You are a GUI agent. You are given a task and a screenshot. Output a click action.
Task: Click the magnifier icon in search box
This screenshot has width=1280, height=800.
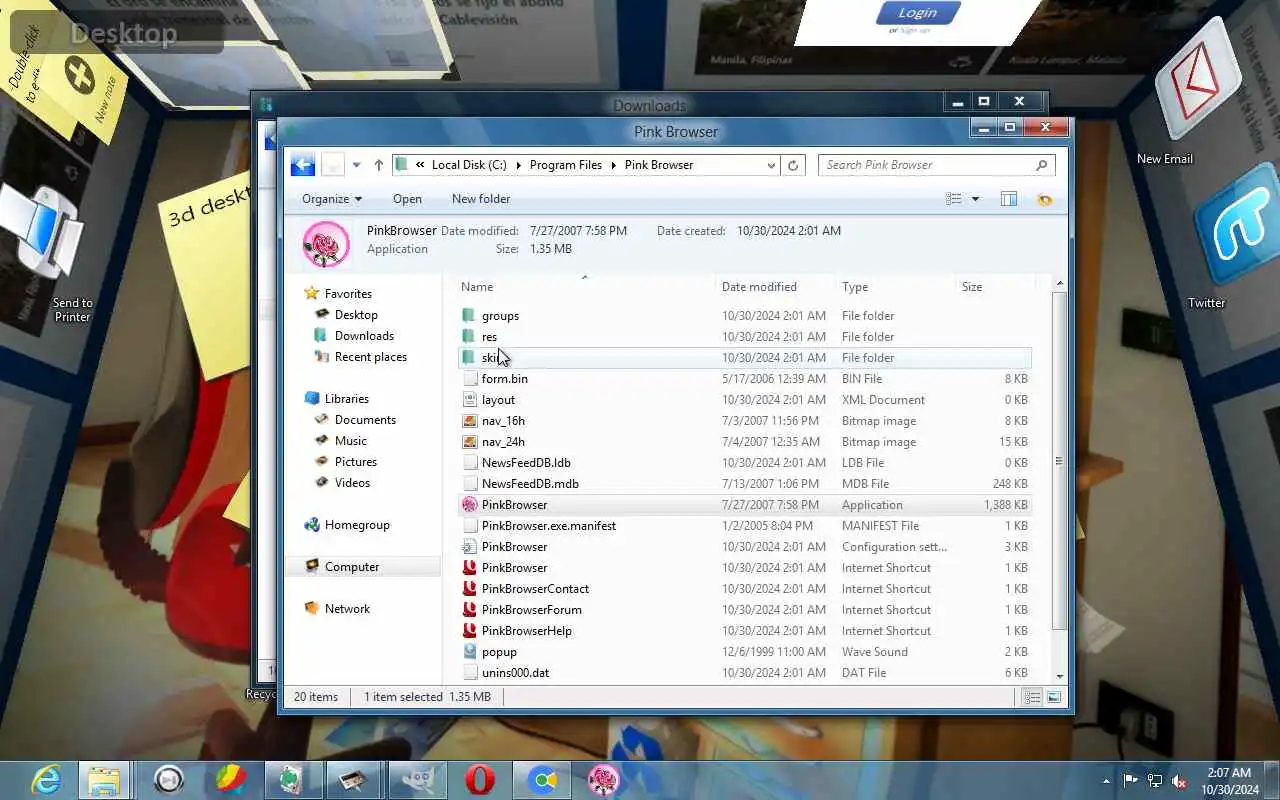[x=1042, y=165]
